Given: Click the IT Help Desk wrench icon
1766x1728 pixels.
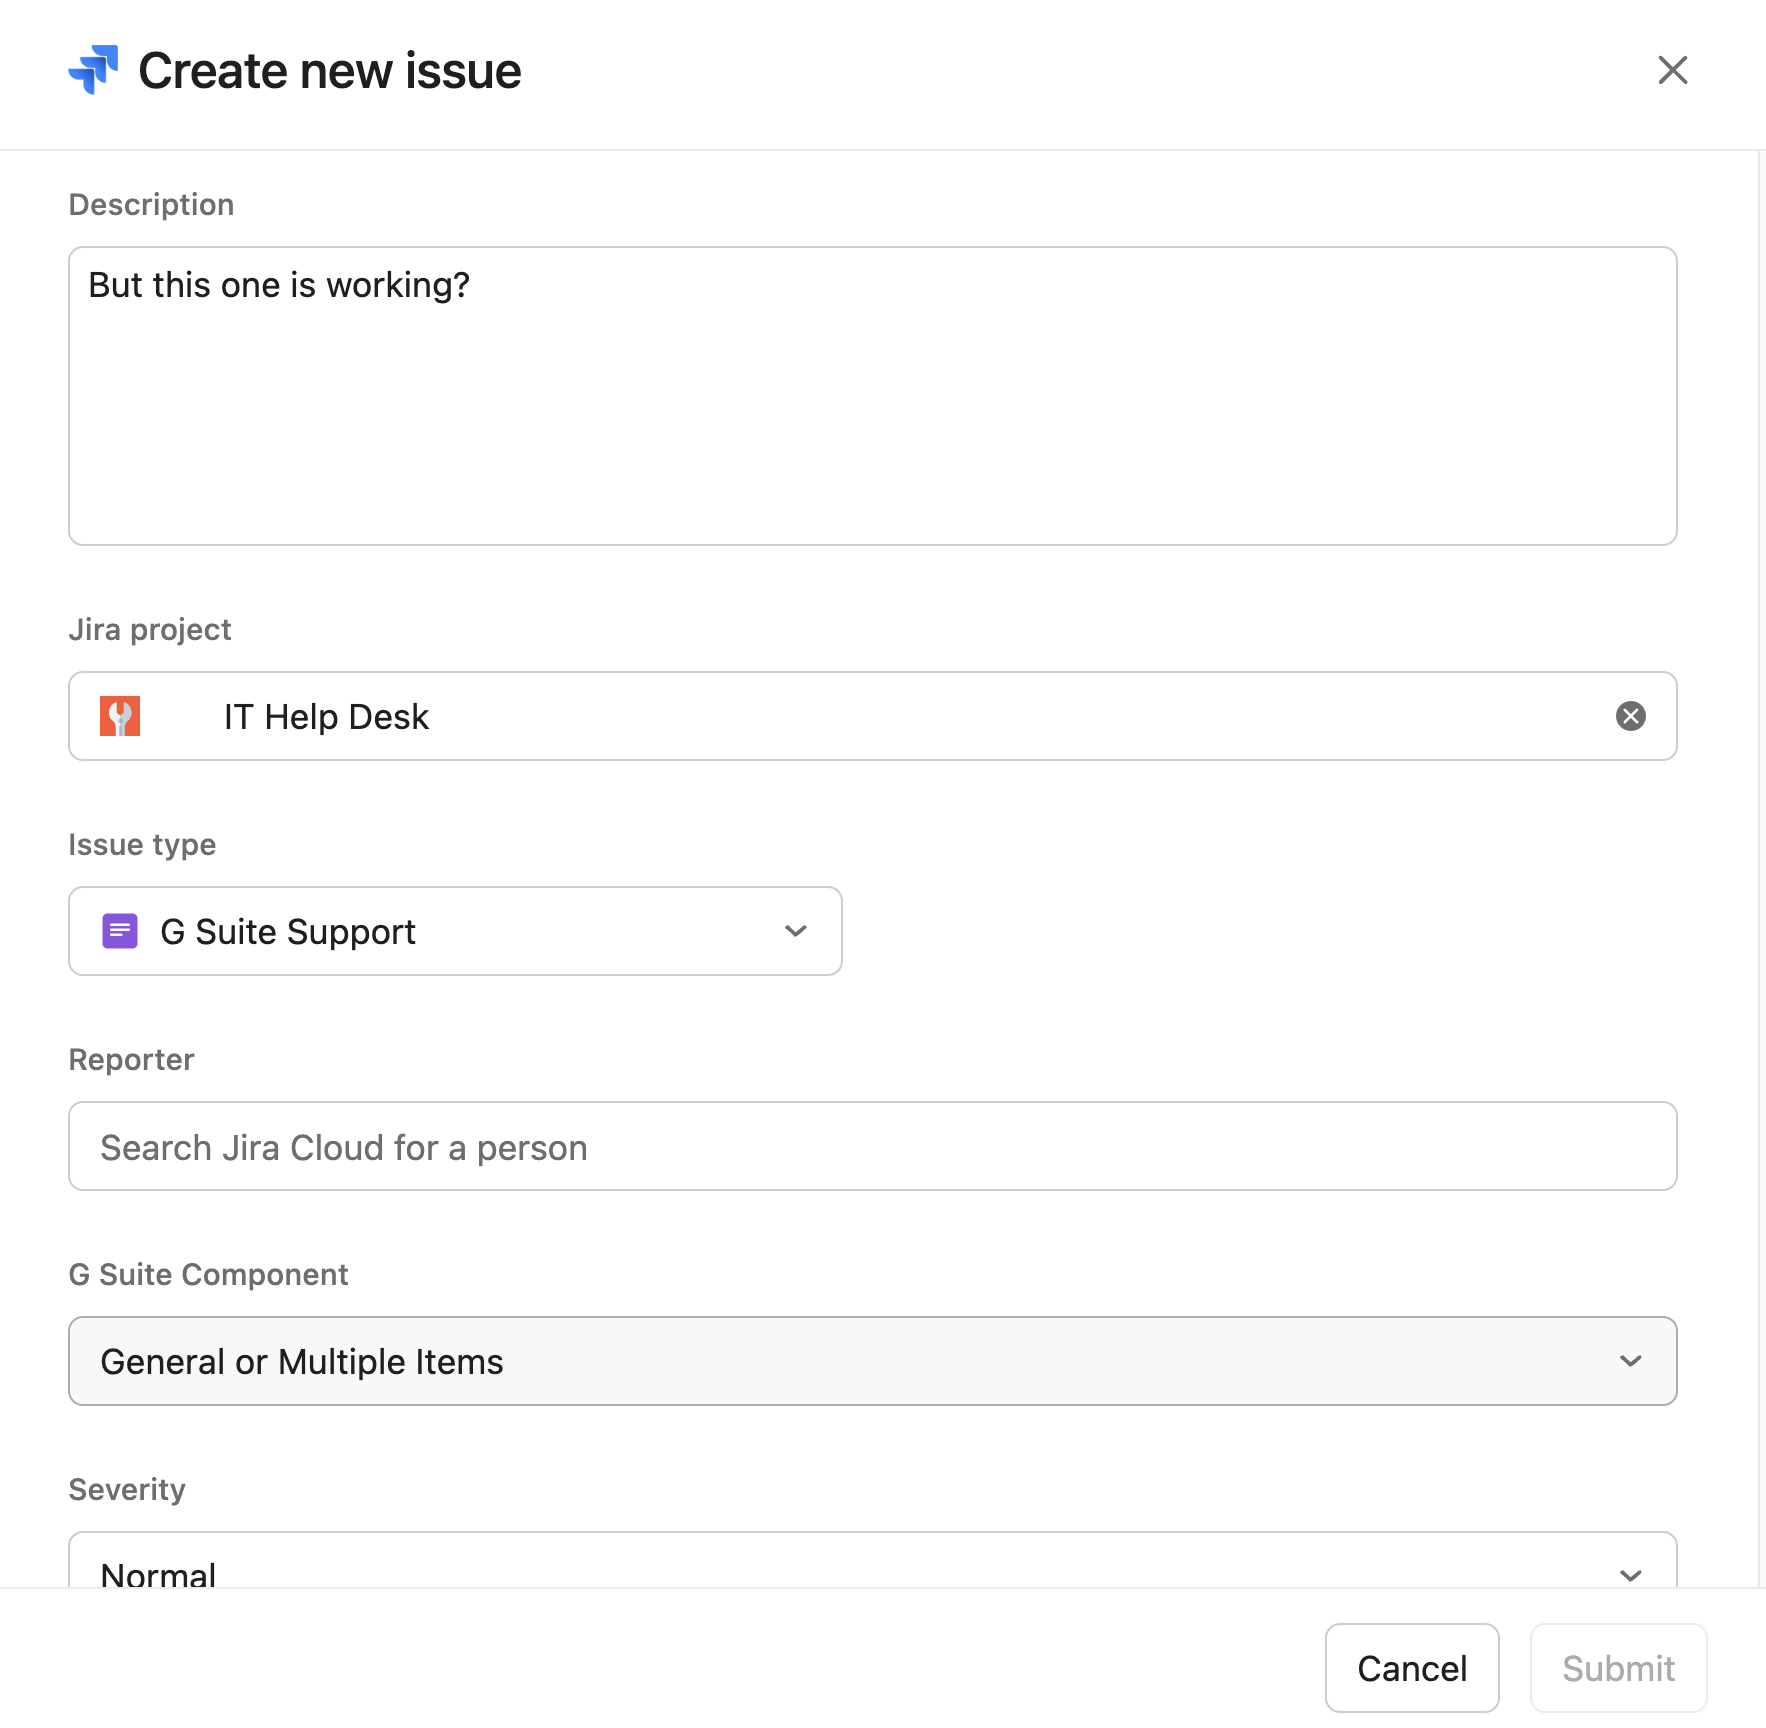Looking at the screenshot, I should (x=120, y=716).
